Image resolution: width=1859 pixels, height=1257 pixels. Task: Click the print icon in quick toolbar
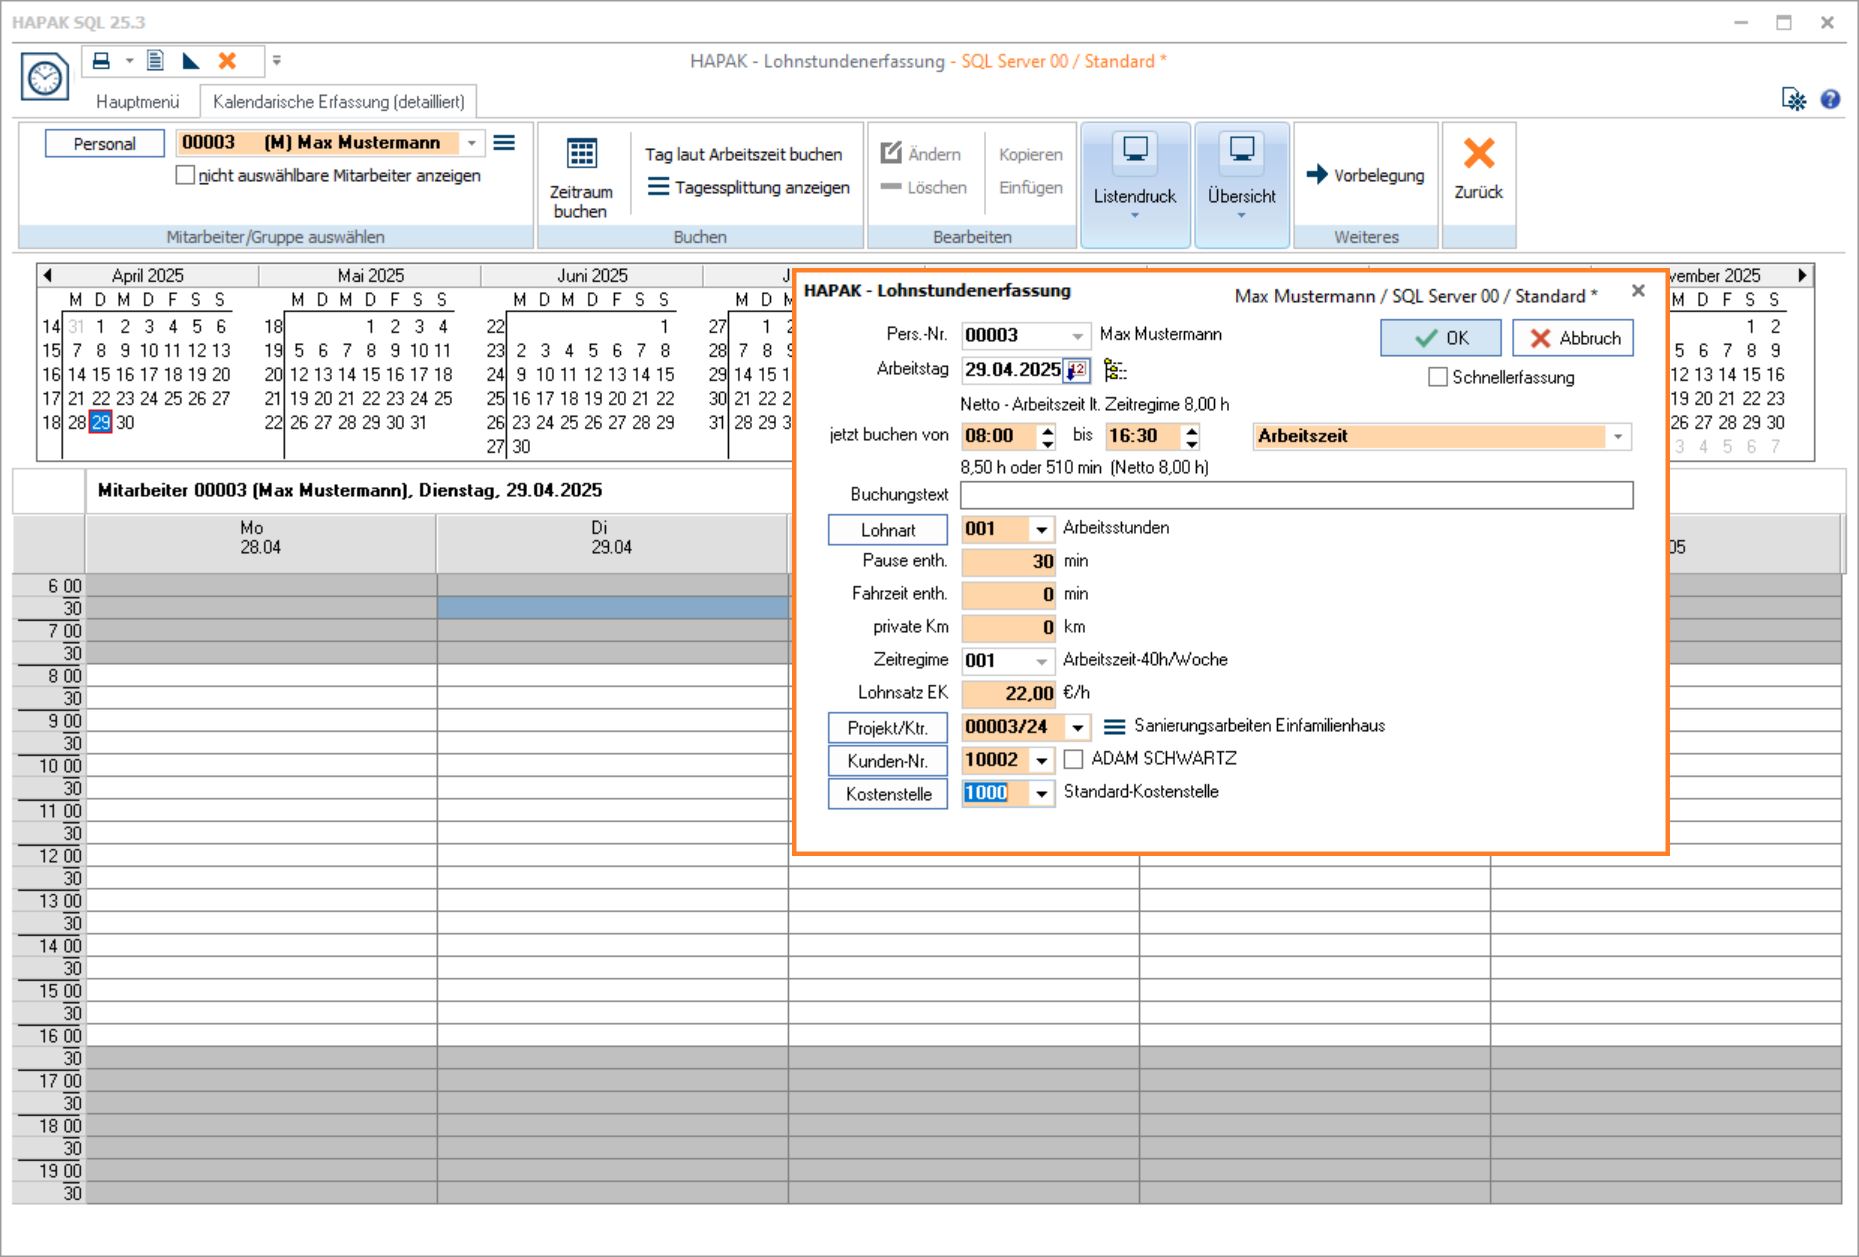[x=101, y=61]
